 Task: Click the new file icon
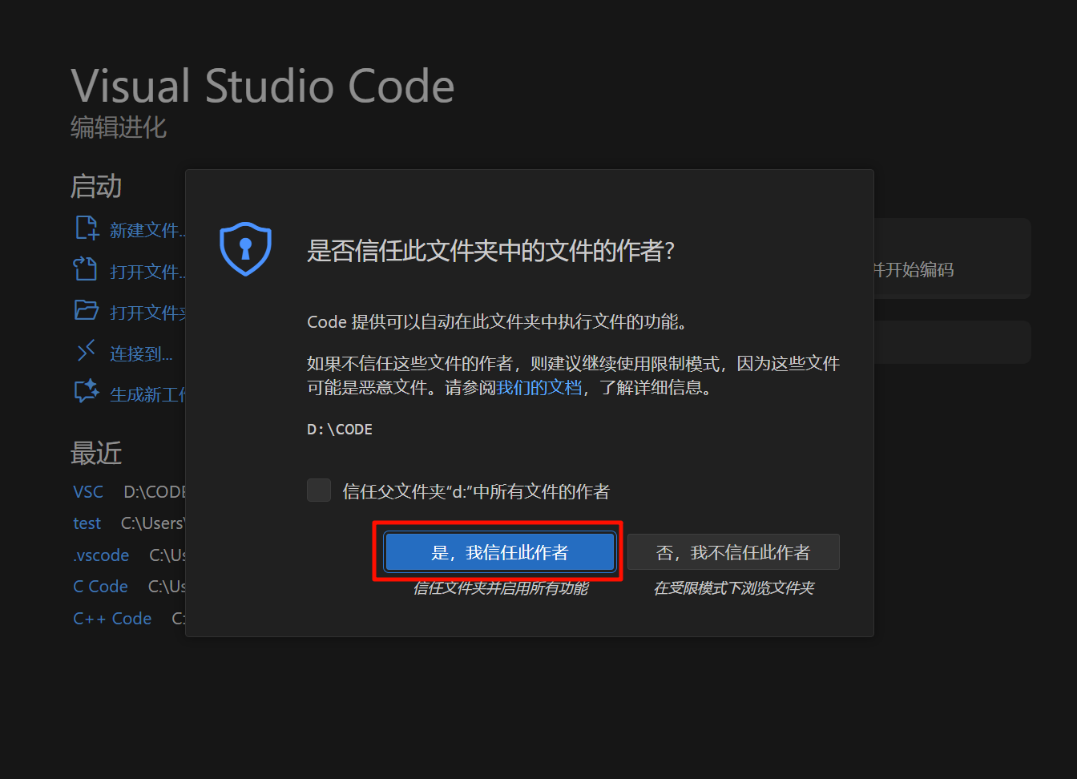(87, 228)
